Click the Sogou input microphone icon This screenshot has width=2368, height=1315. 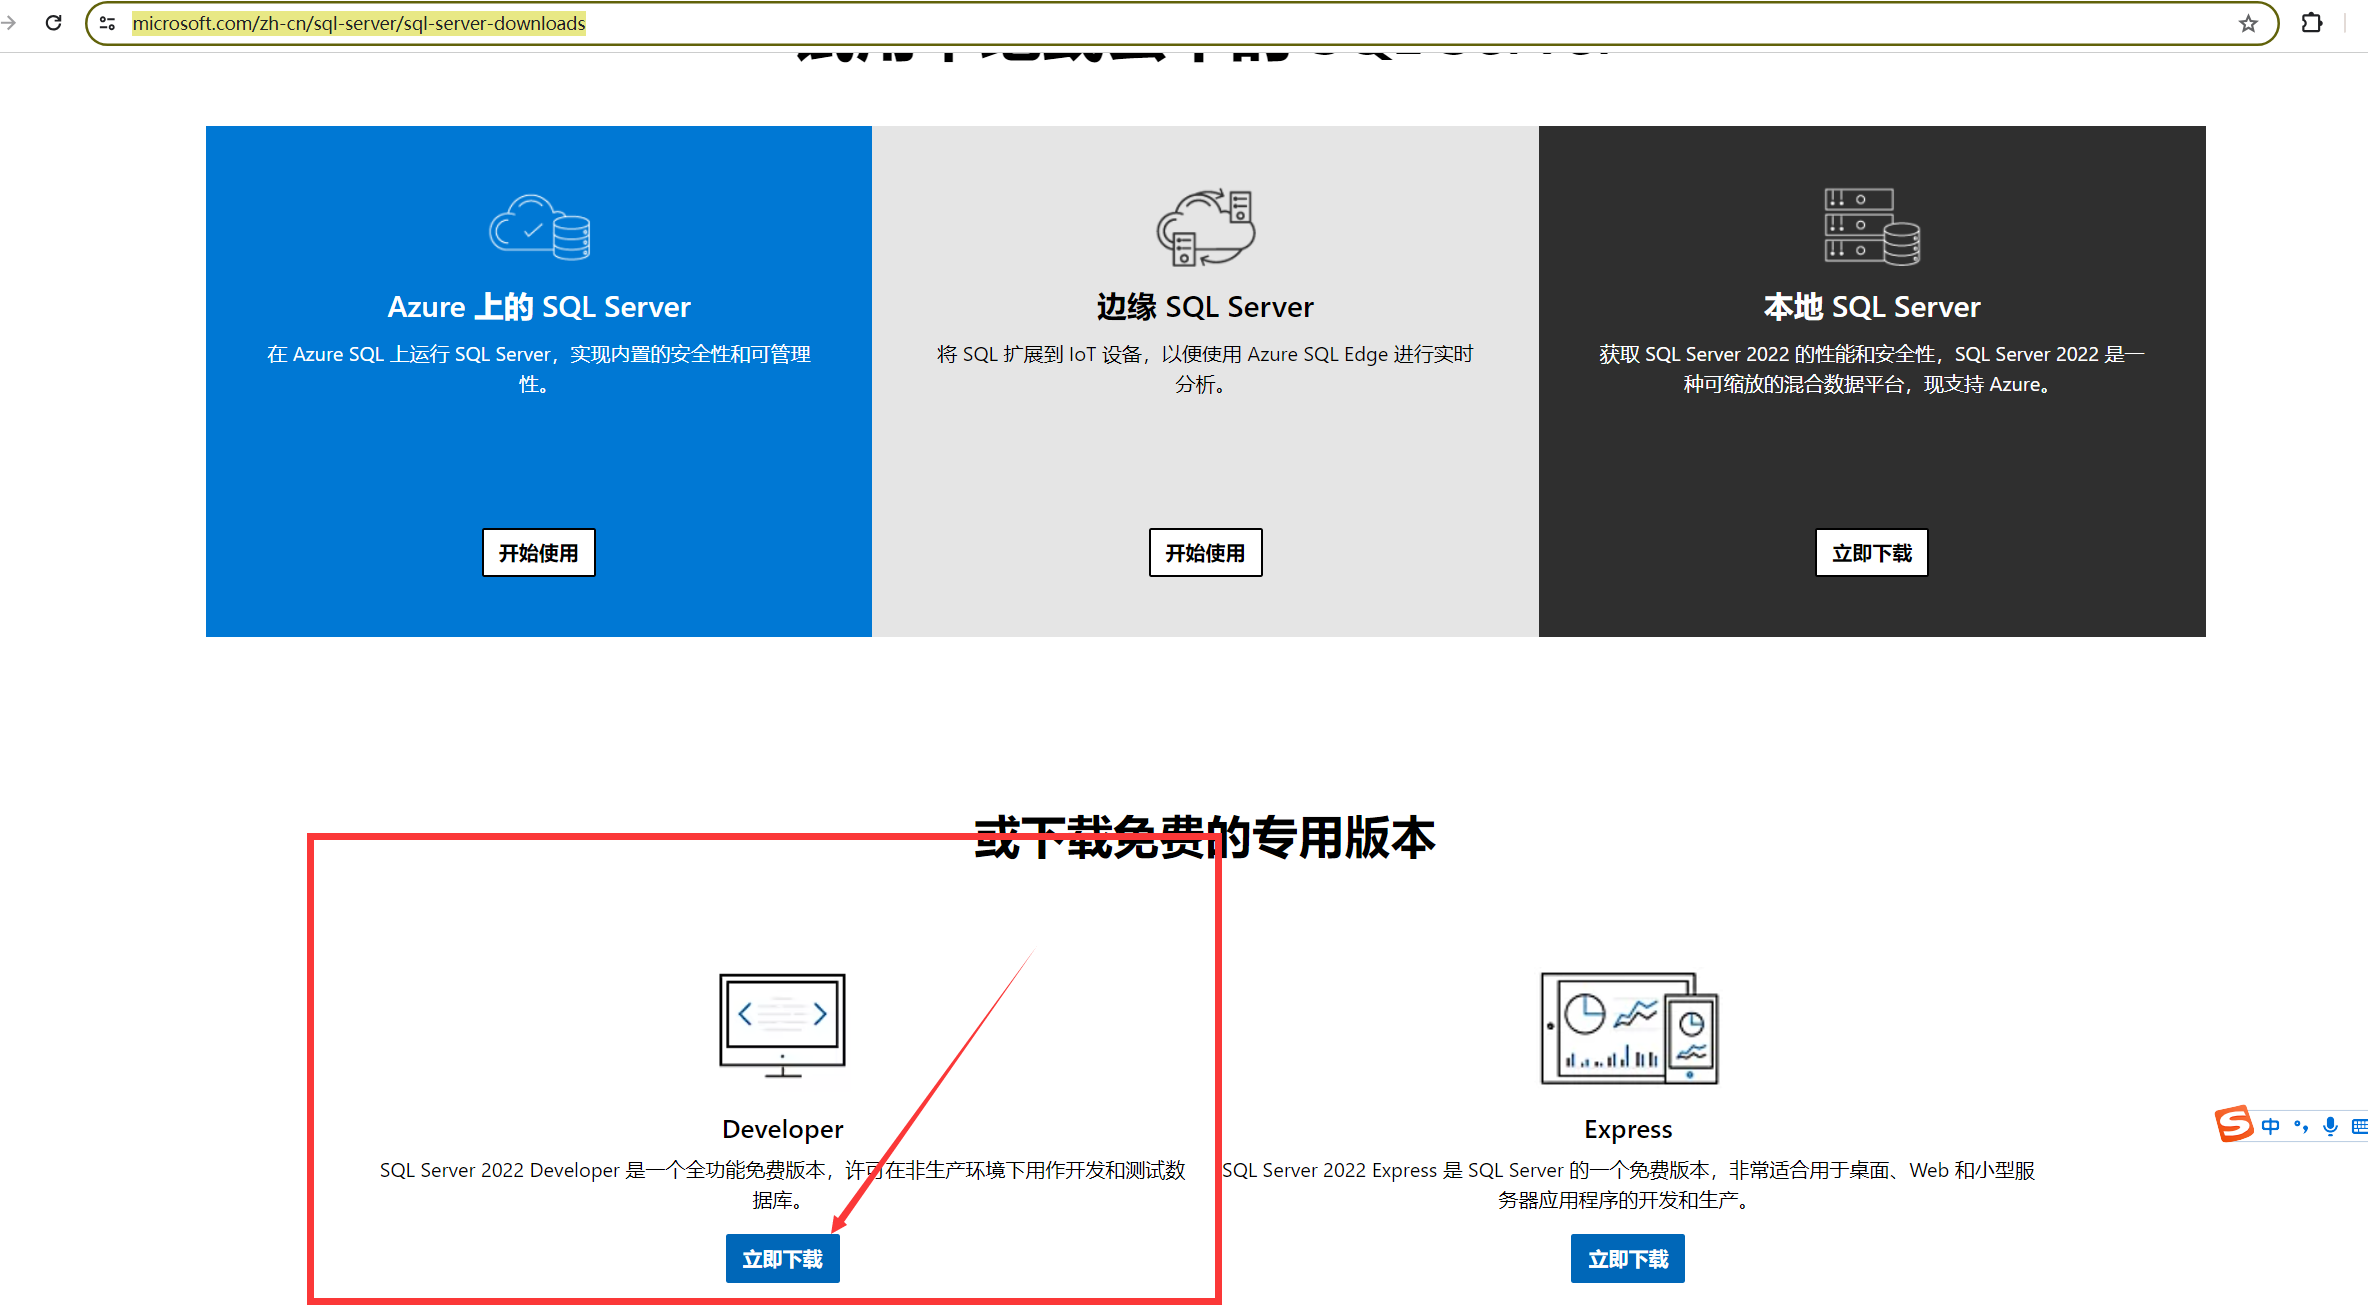tap(2330, 1127)
